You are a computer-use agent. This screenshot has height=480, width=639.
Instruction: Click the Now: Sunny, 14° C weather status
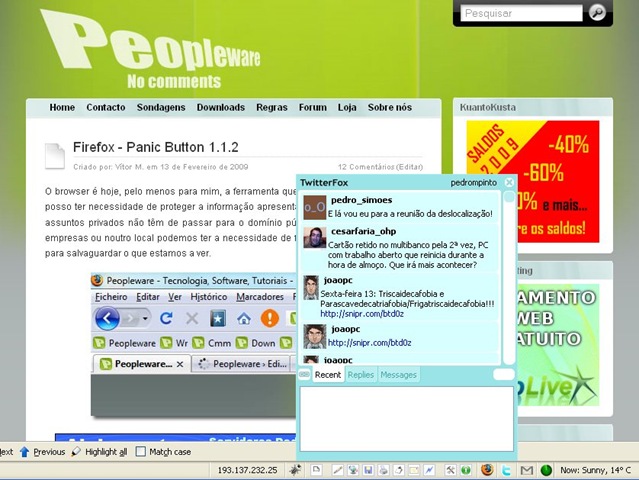pyautogui.click(x=596, y=470)
